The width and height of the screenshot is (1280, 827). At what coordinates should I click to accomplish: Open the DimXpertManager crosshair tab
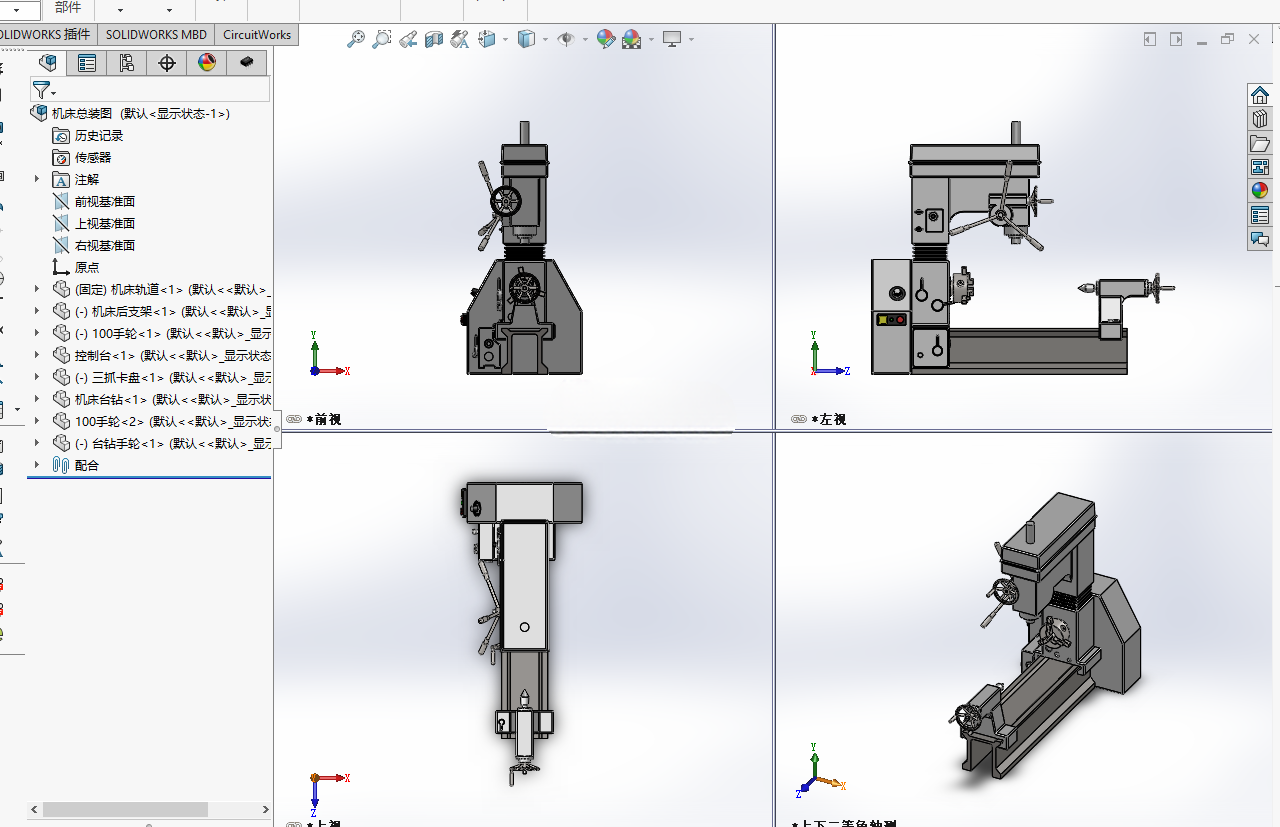tap(167, 63)
